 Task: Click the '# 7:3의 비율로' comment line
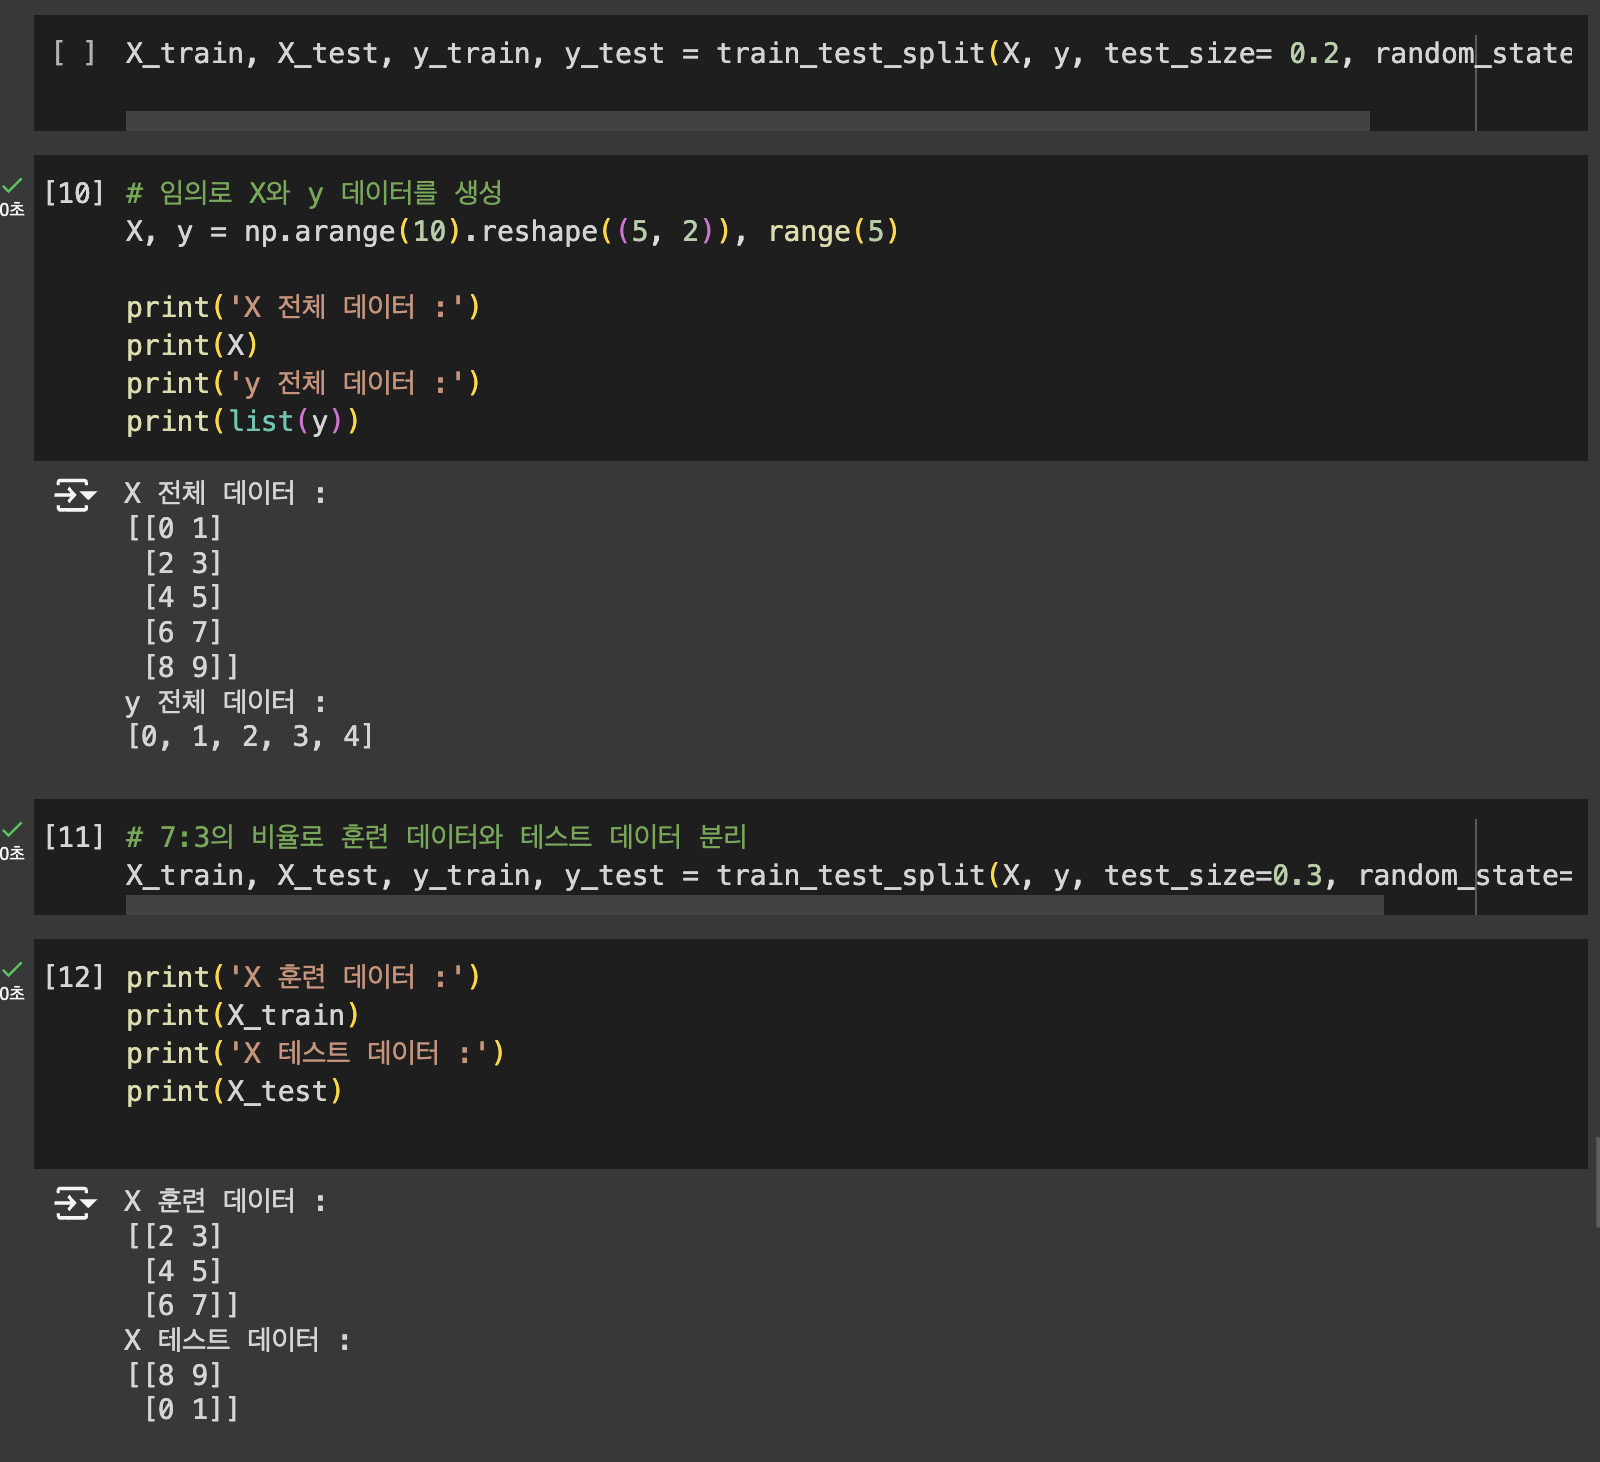tap(436, 837)
